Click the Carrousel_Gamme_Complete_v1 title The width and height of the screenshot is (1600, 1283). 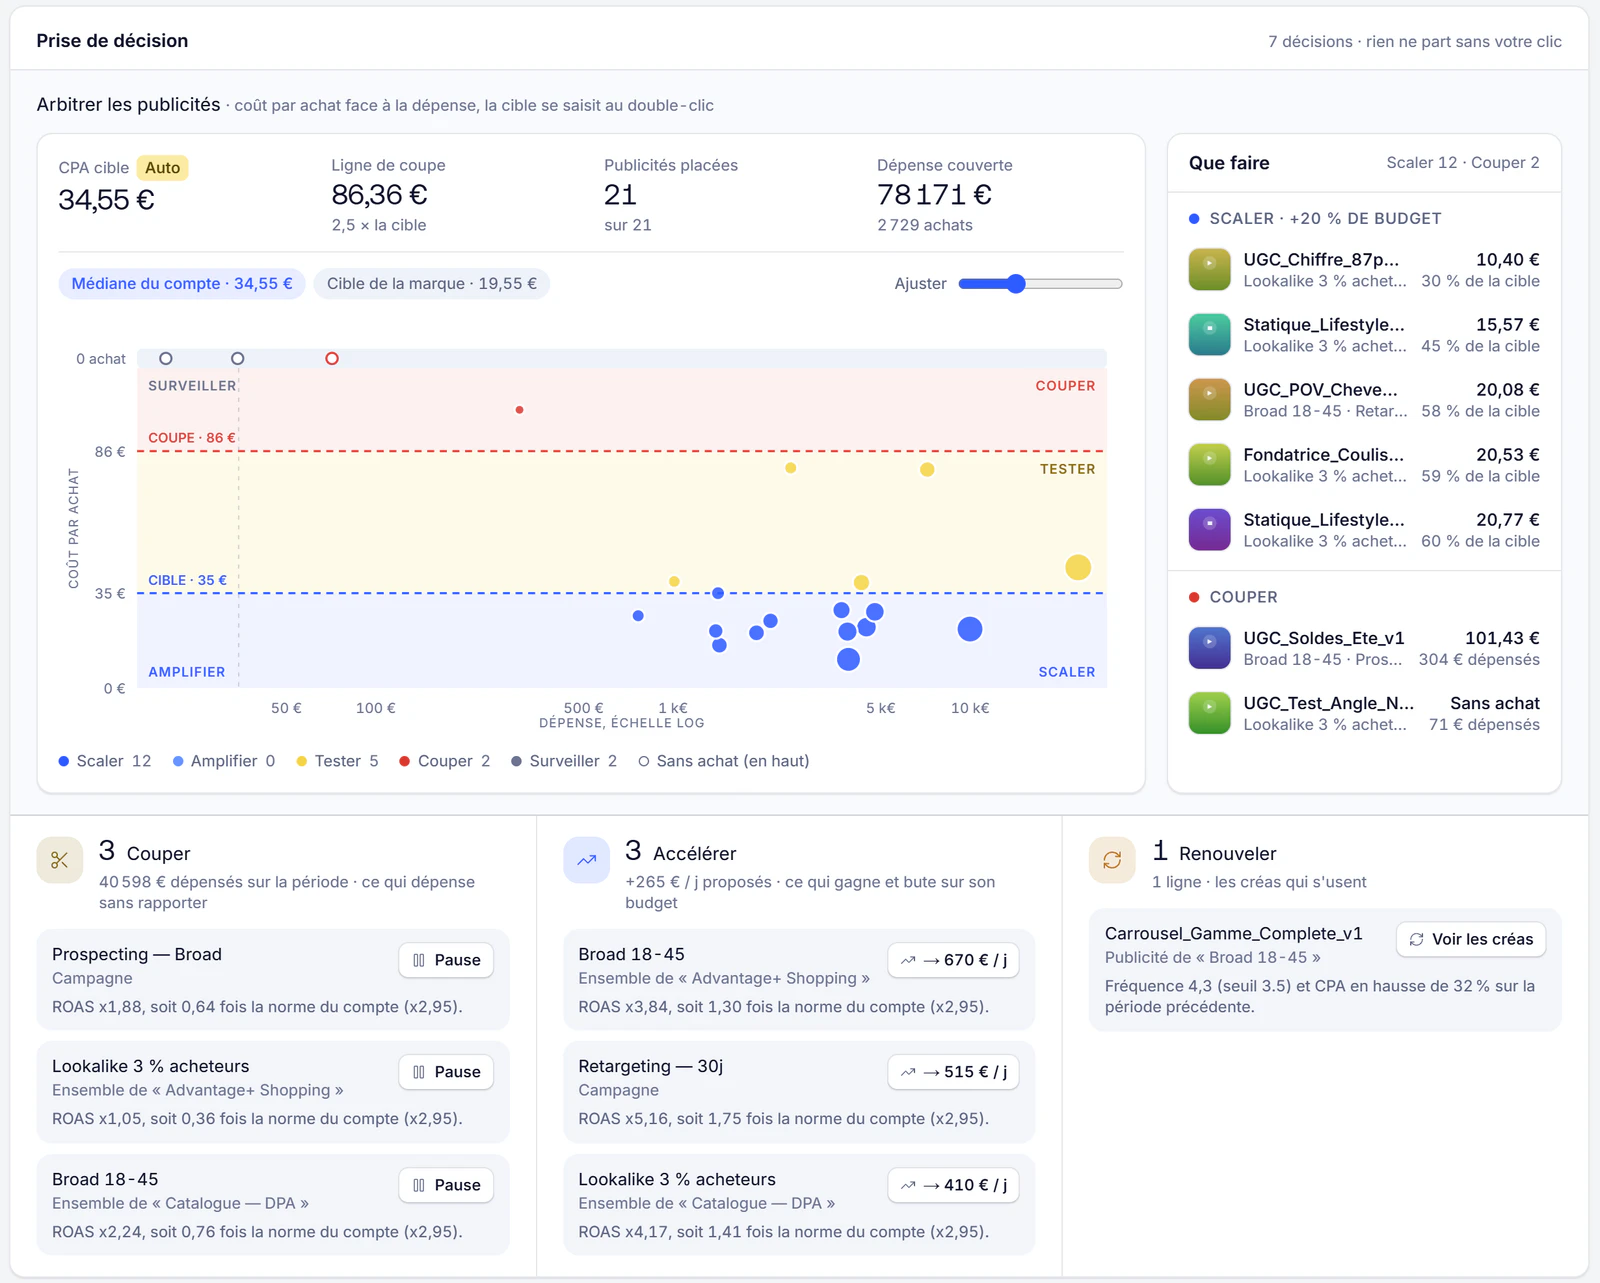pos(1234,933)
